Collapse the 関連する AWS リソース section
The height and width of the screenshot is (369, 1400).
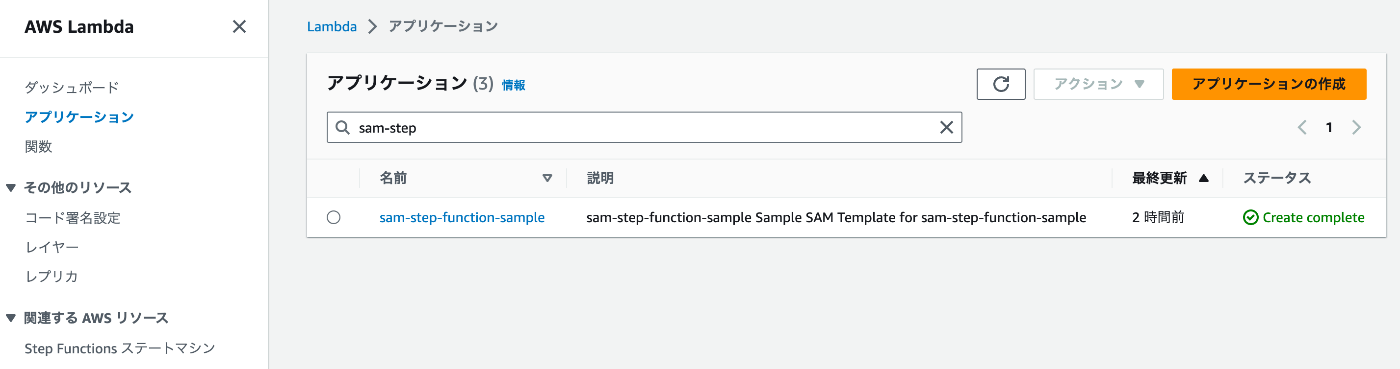[12, 318]
